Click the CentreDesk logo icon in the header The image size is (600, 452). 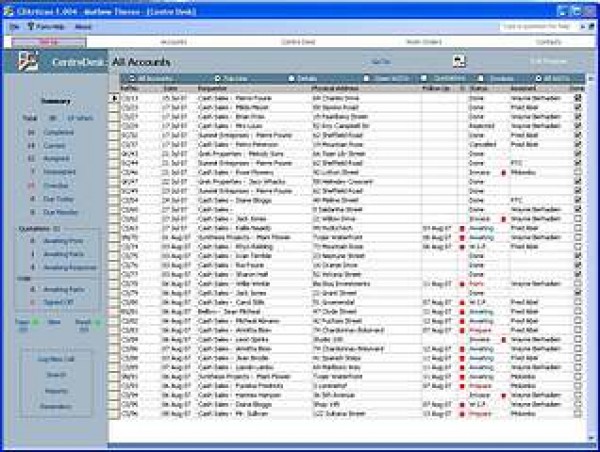pyautogui.click(x=28, y=61)
